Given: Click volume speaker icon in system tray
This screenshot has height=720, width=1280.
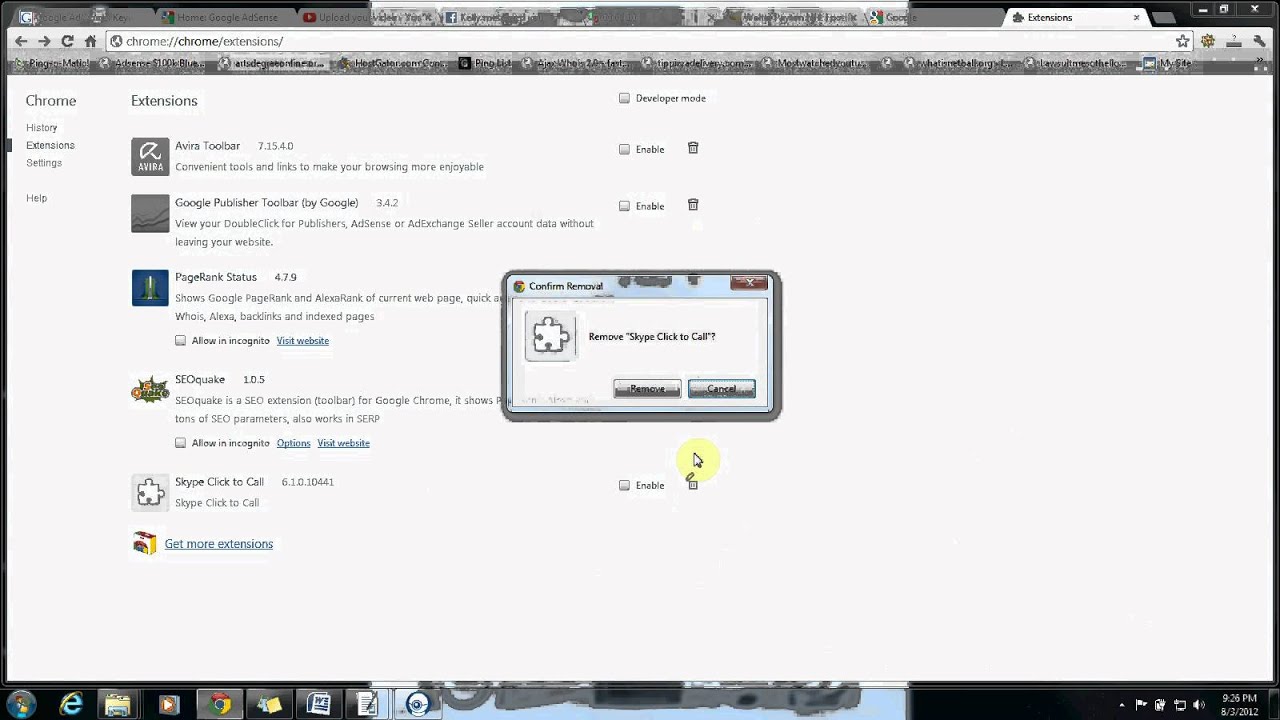Looking at the screenshot, I should (1199, 705).
